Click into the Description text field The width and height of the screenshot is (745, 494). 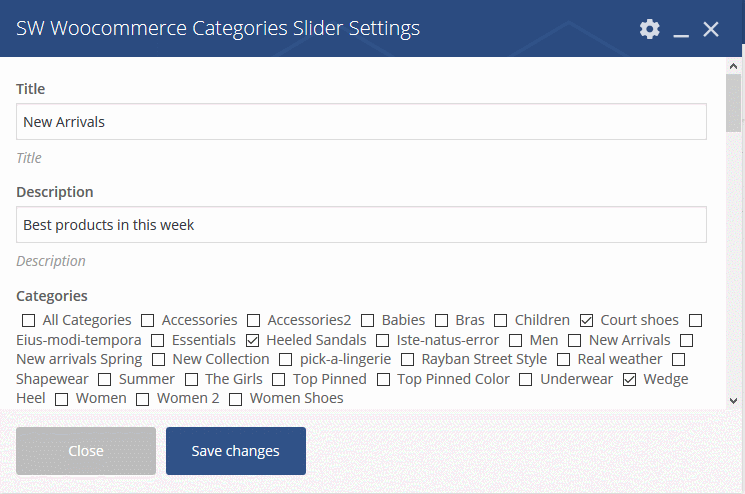[362, 224]
